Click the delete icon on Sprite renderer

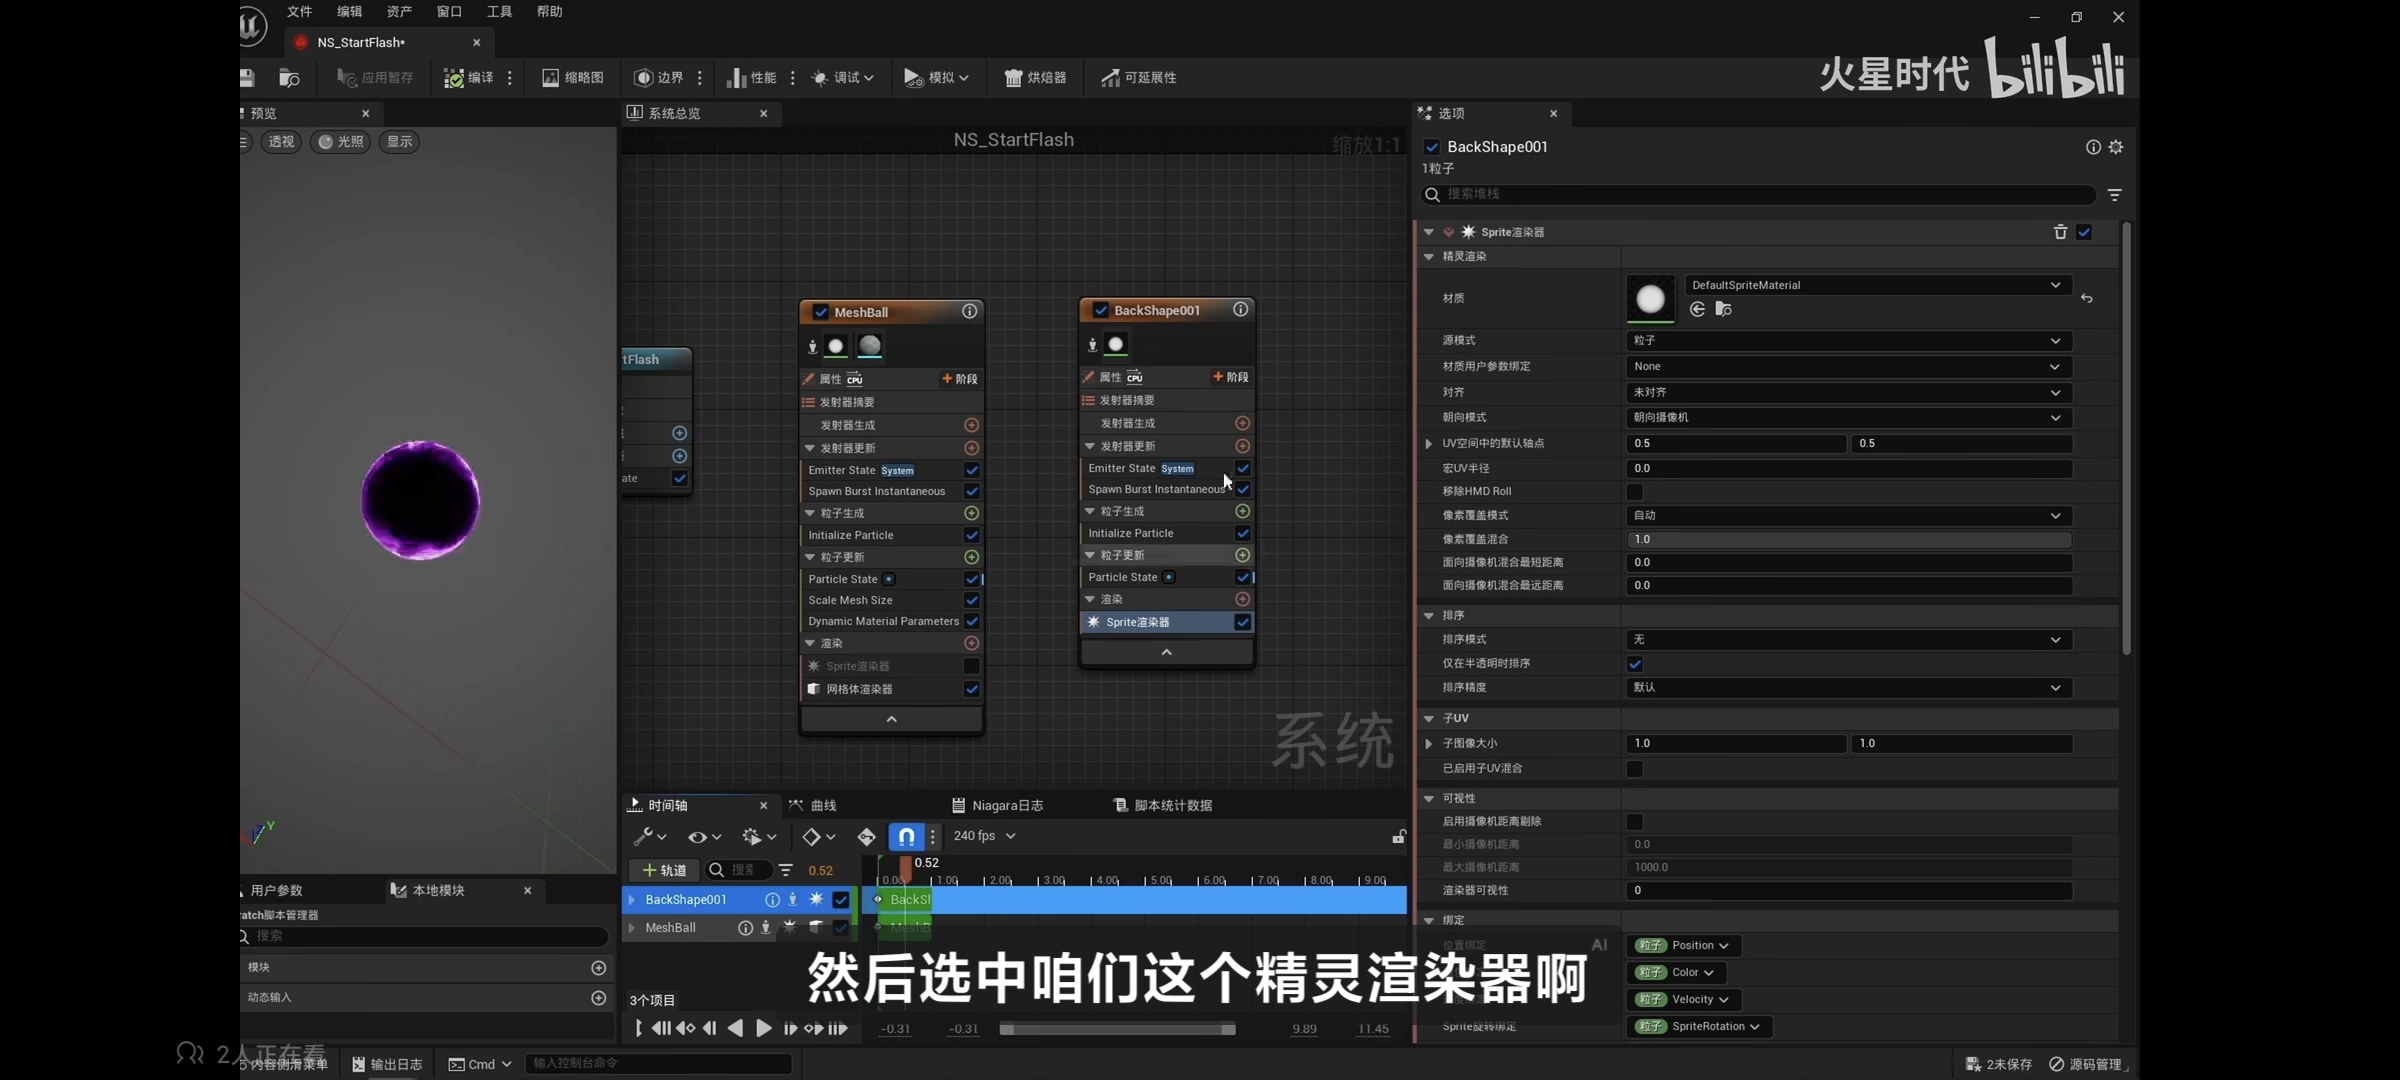(2060, 232)
